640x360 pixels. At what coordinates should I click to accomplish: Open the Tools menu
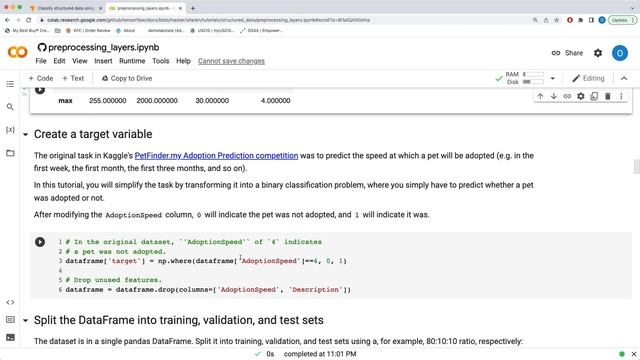pos(160,61)
